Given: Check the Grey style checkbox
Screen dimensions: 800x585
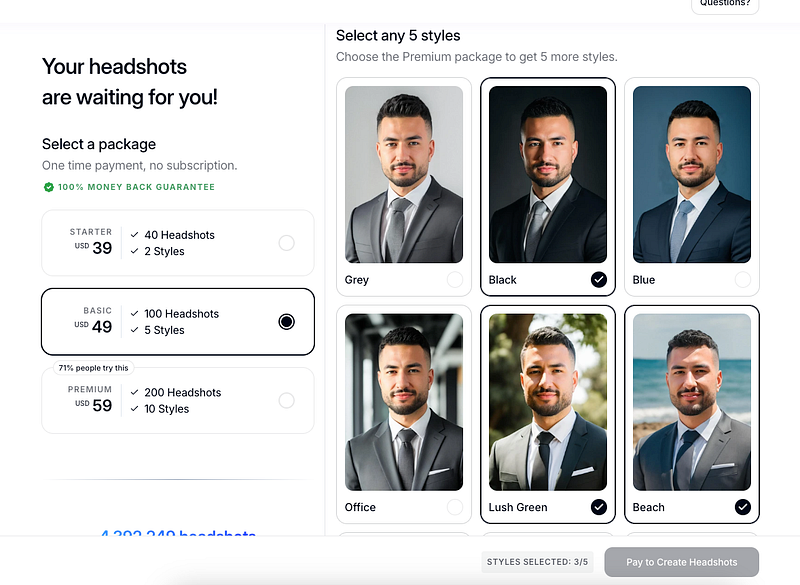Looking at the screenshot, I should click(x=455, y=280).
